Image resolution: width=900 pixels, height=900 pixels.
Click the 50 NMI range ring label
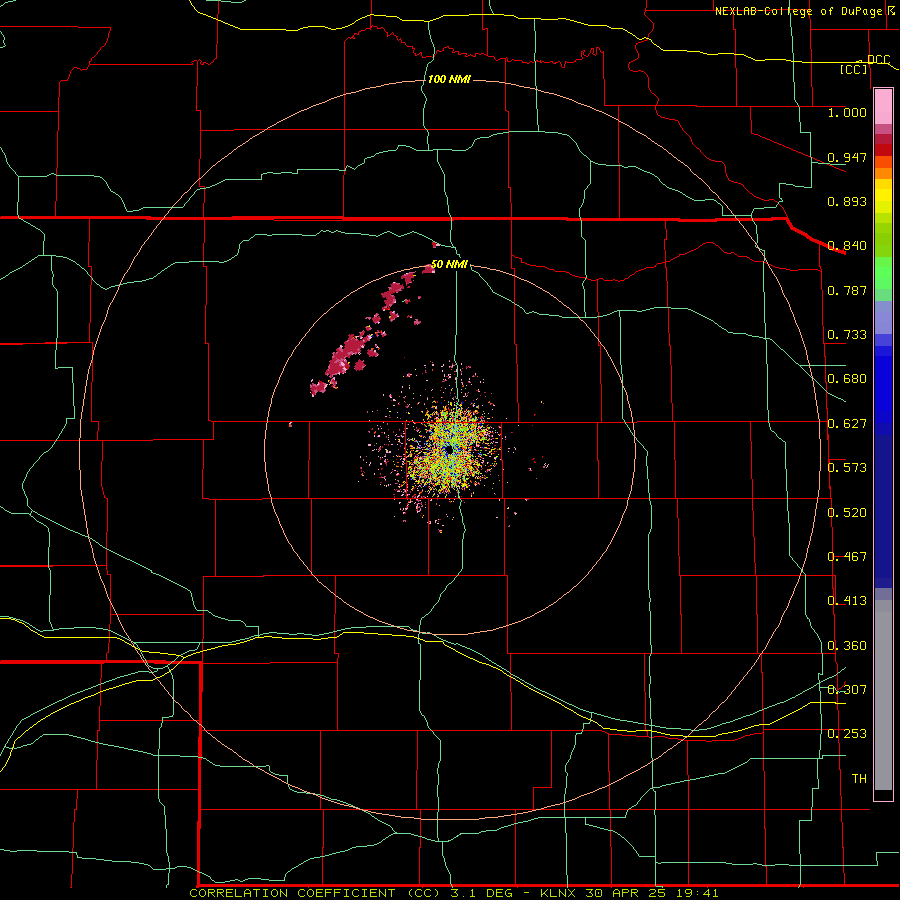coord(449,264)
